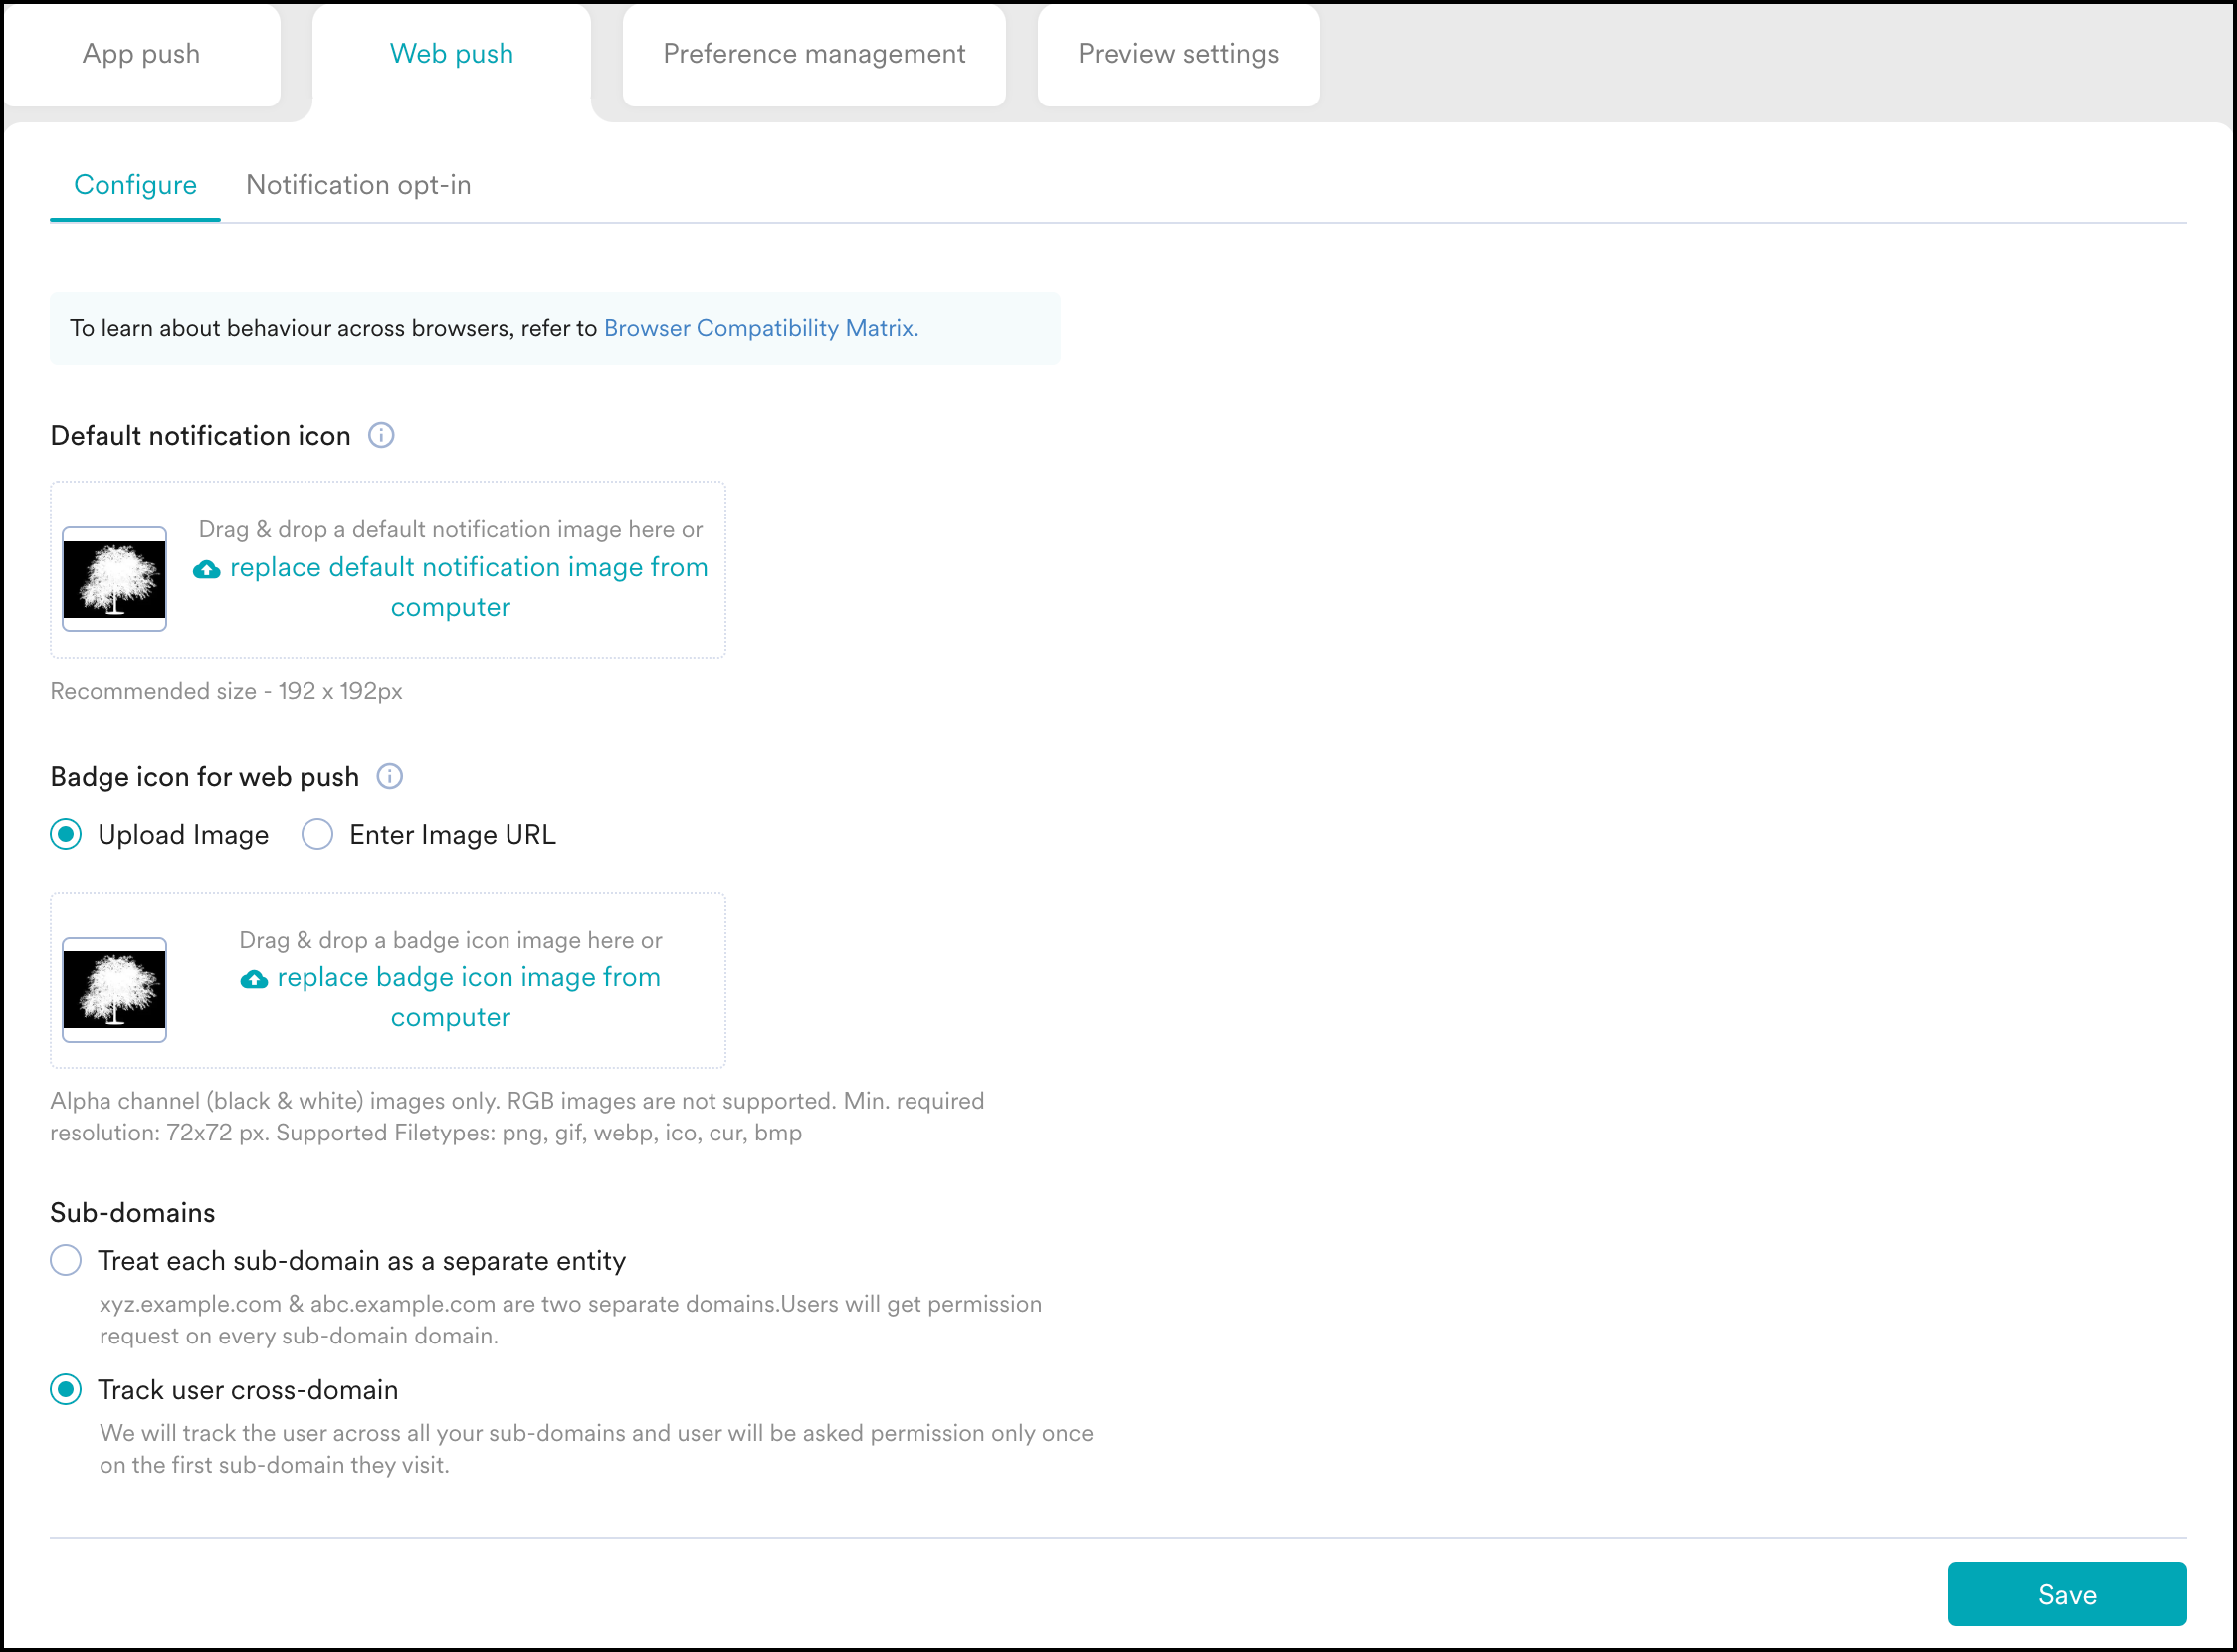Click info icon beside Badge icon heading
This screenshot has width=2237, height=1652.
(390, 776)
